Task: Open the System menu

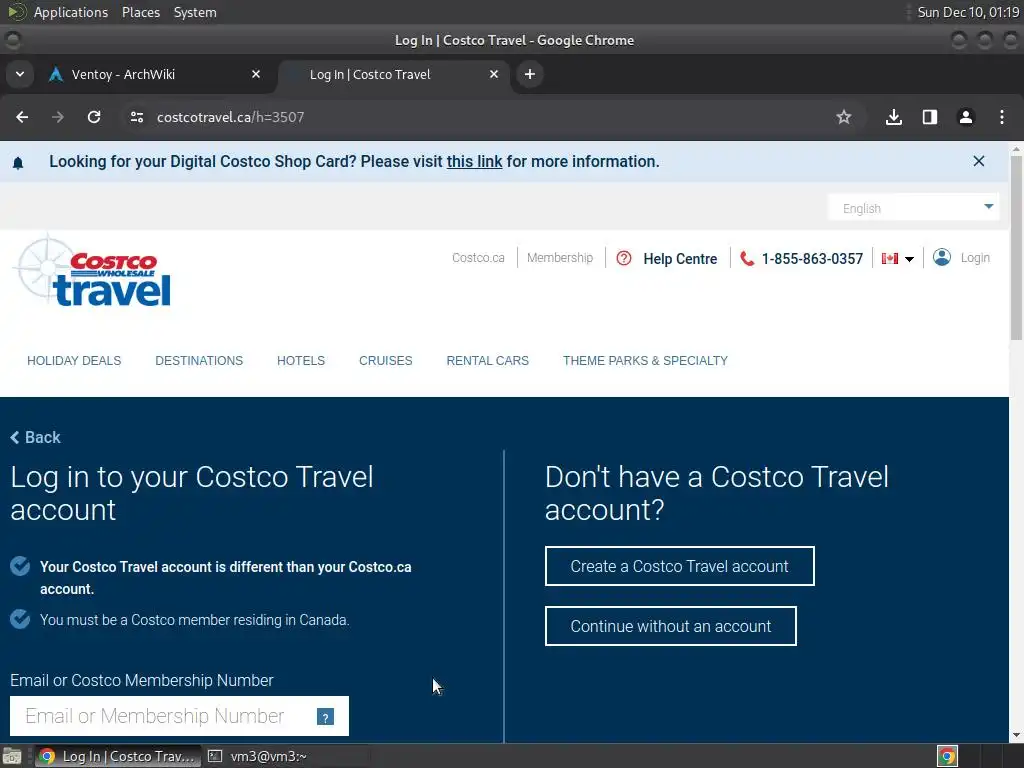Action: pyautogui.click(x=195, y=12)
